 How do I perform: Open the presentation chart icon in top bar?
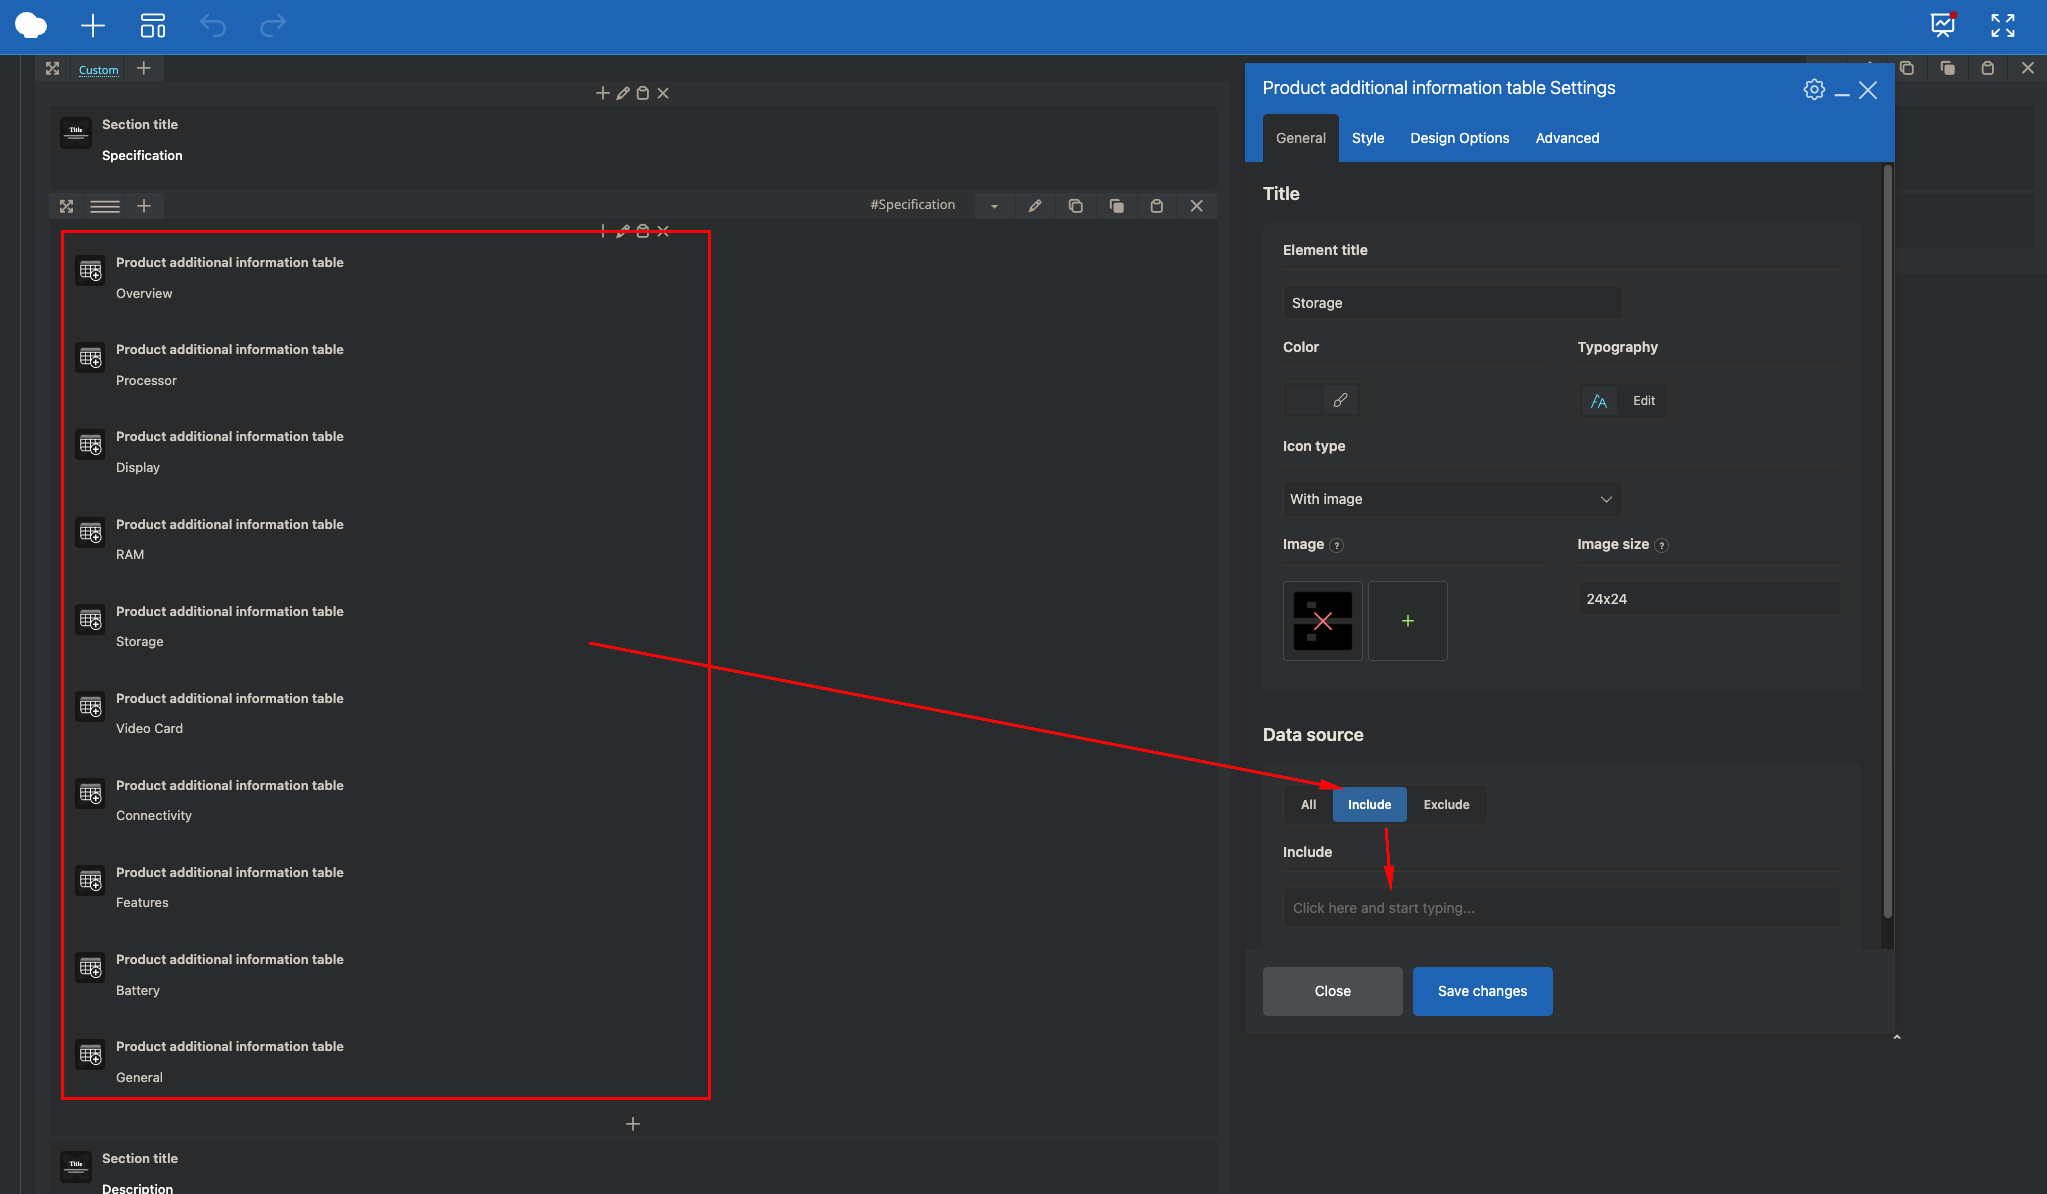point(1943,25)
